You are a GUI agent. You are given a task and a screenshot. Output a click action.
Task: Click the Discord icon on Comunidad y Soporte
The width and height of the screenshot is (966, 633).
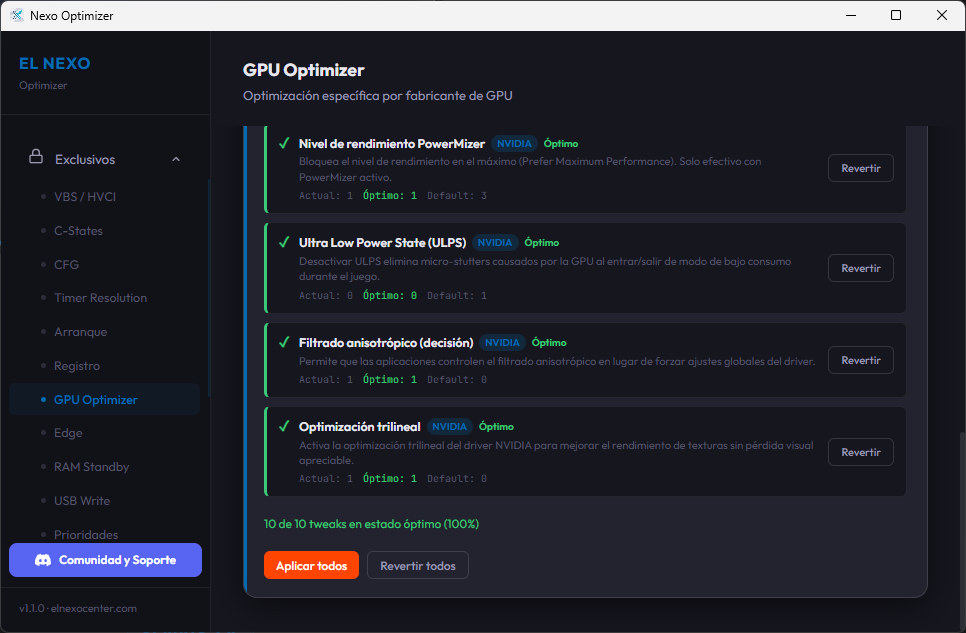coord(41,560)
